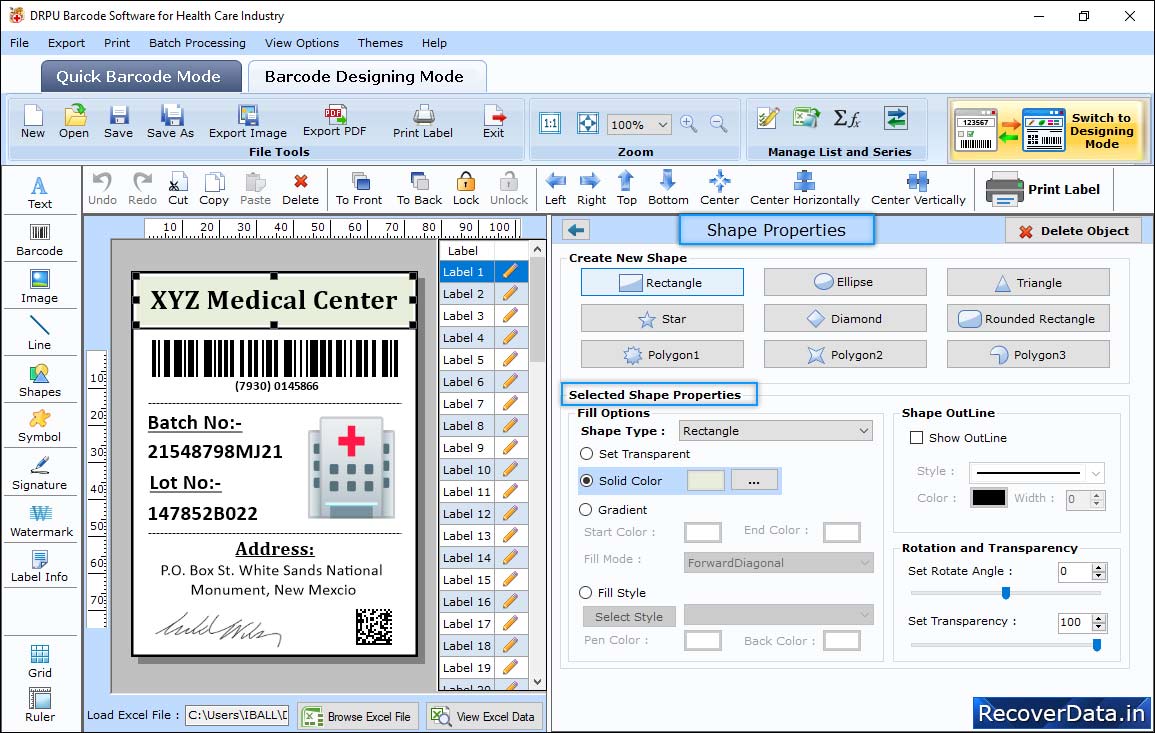Click the Undo icon
Viewport: 1155px width, 733px height.
tap(102, 189)
